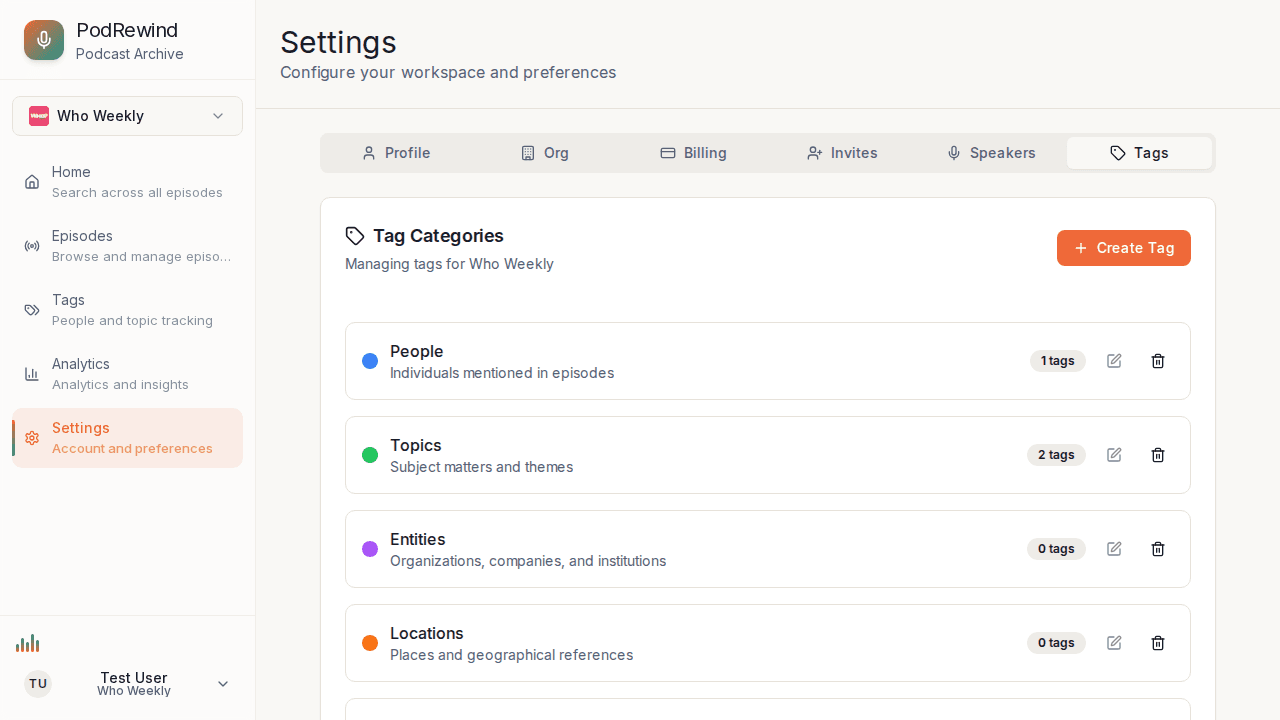This screenshot has width=1280, height=720.
Task: Click the small analytics bars icon bottom left
Action: point(28,643)
